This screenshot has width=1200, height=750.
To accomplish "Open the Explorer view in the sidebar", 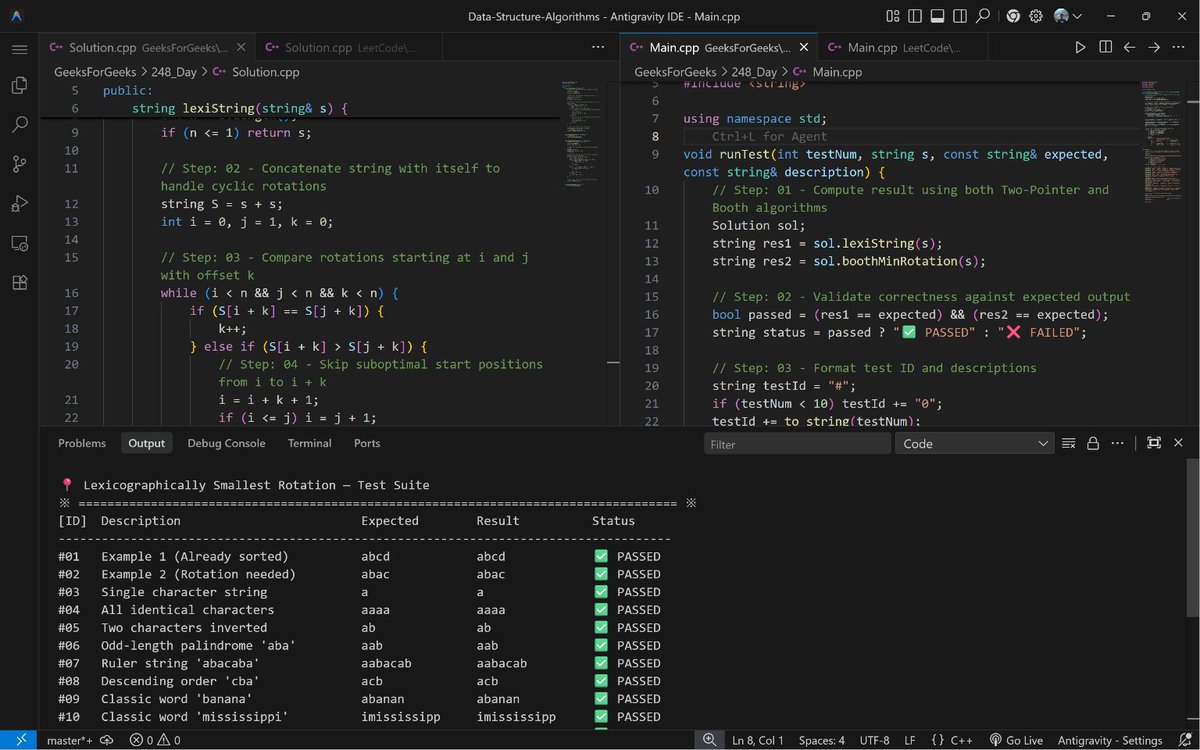I will [x=19, y=86].
